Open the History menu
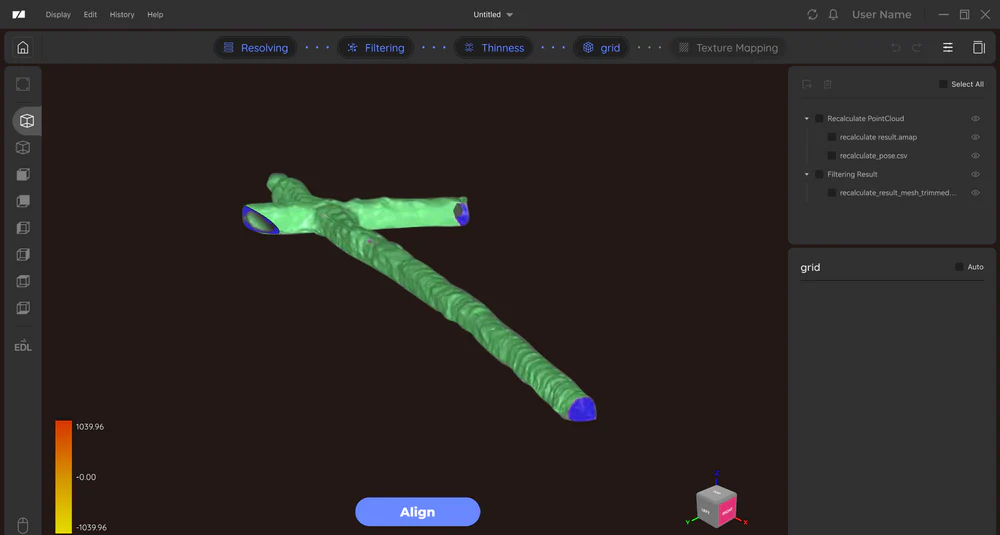Image resolution: width=1000 pixels, height=535 pixels. pyautogui.click(x=122, y=15)
